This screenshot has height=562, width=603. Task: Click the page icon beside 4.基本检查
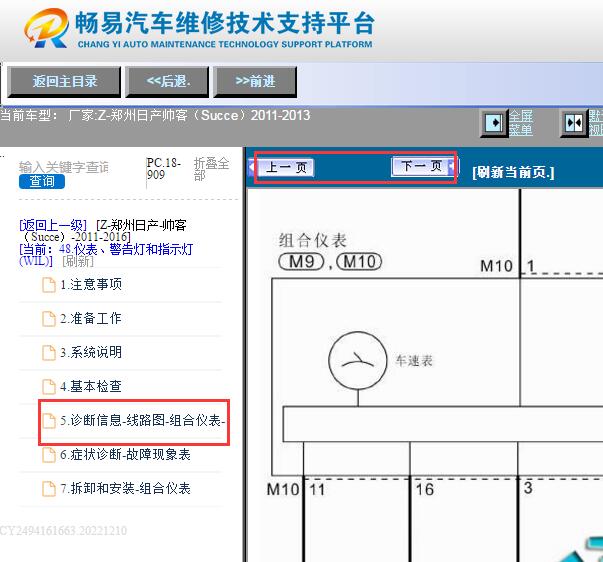click(48, 387)
